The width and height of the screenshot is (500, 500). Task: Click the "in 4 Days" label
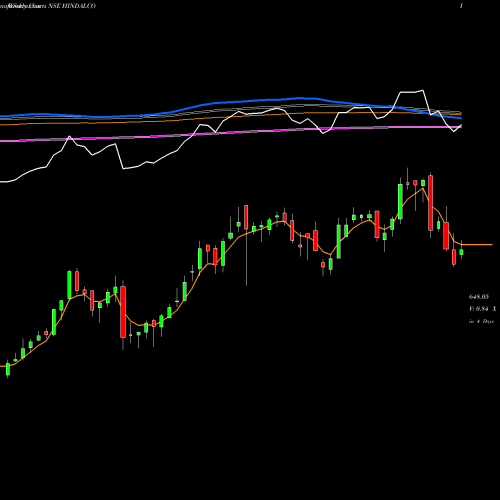pos(481,321)
